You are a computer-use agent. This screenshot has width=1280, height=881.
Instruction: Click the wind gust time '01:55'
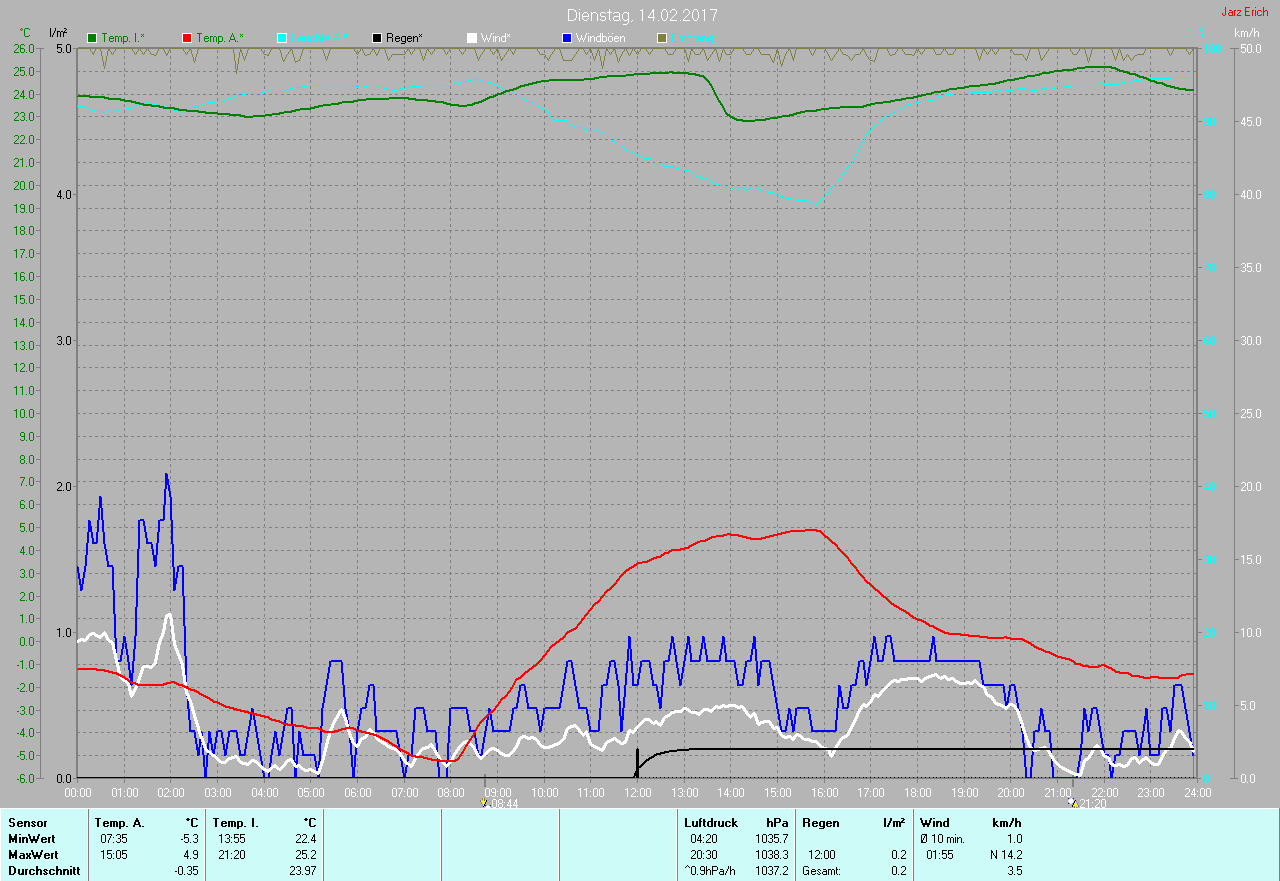(x=940, y=855)
